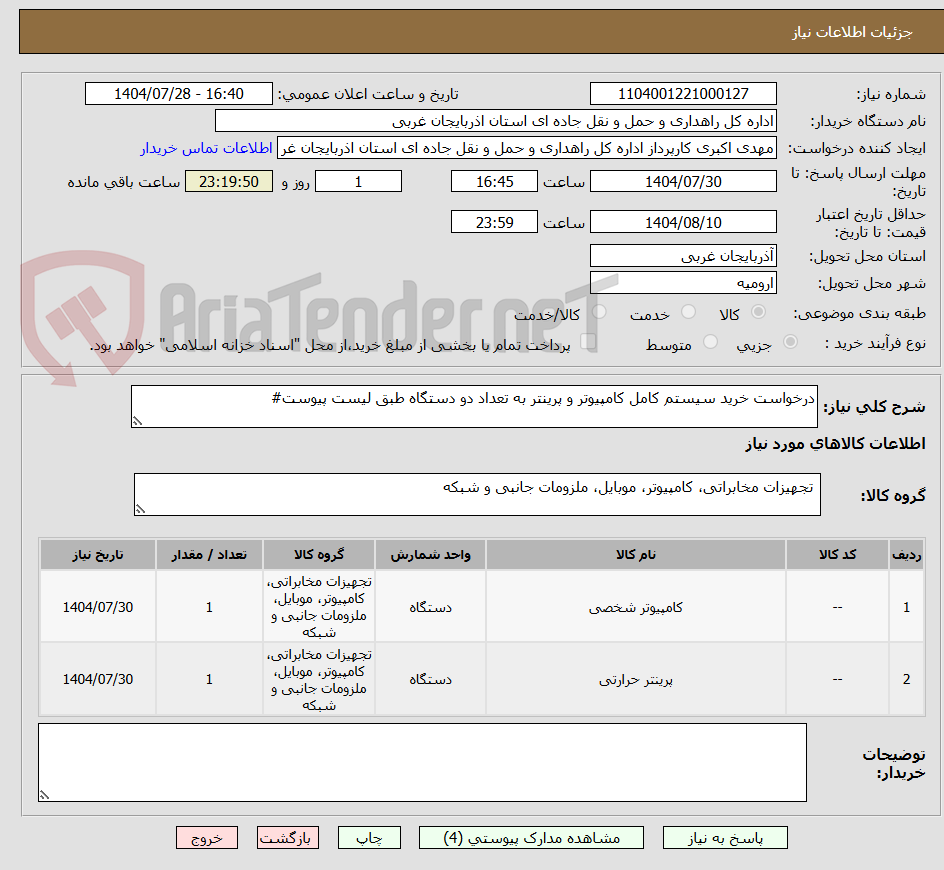This screenshot has height=870, width=944.
Task: Click the ارومیه delivery city field
Action: coord(683,282)
